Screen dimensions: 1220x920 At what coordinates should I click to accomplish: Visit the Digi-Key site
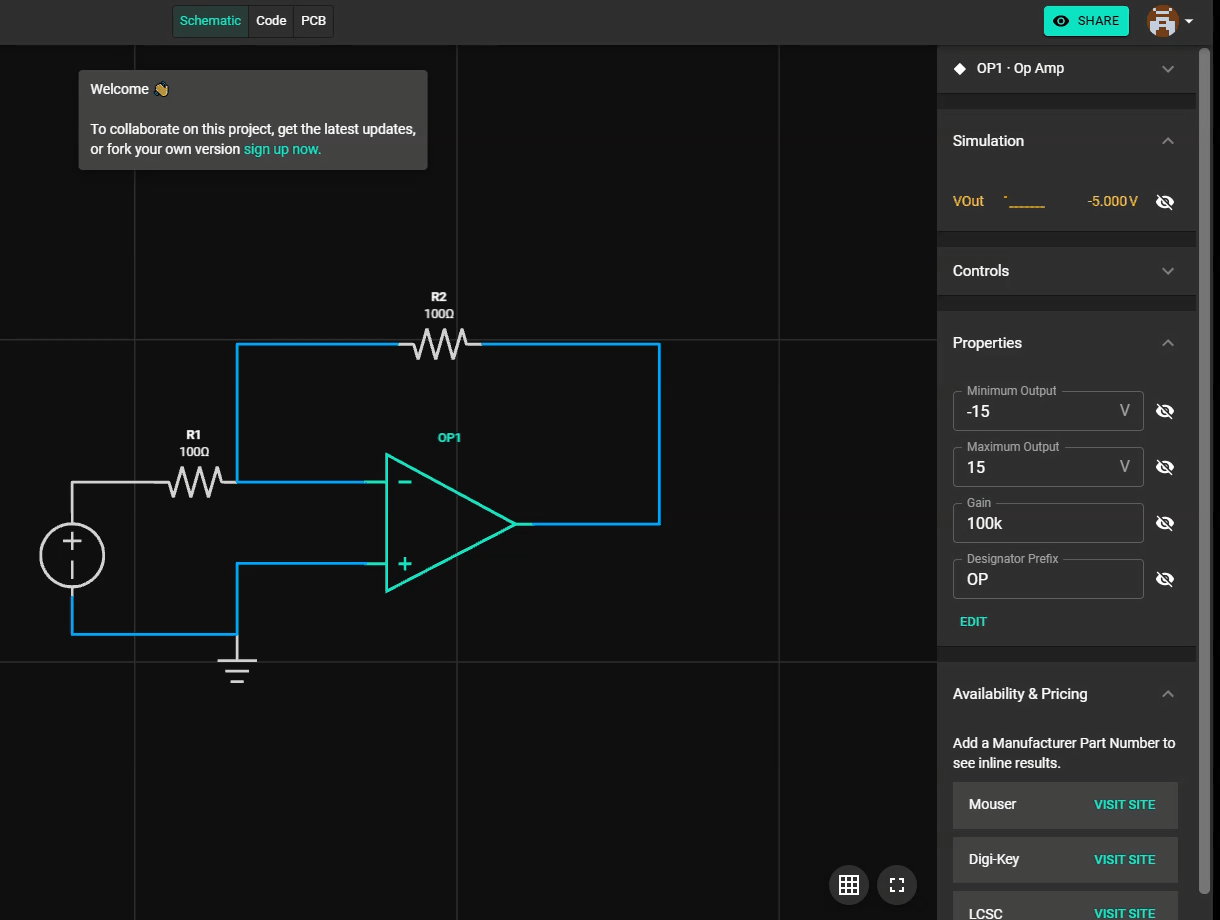pos(1124,859)
